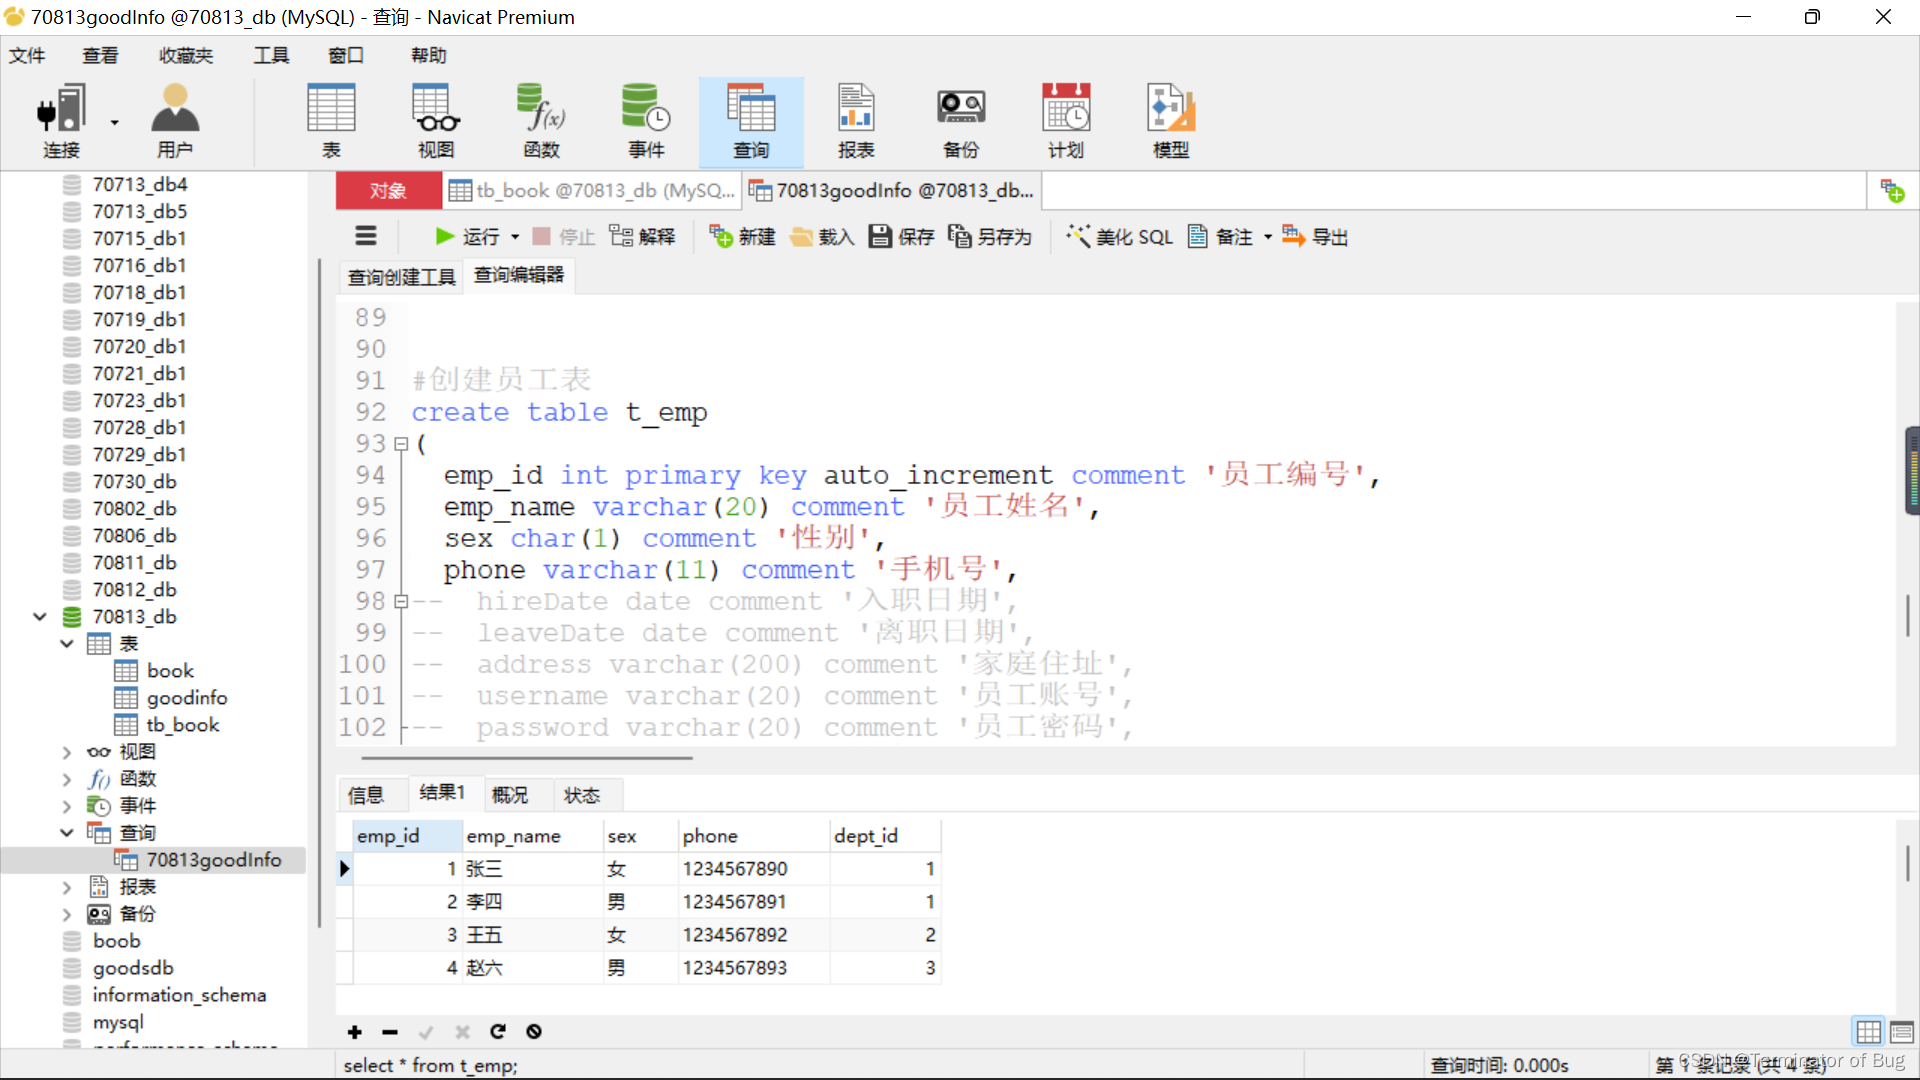Open the 帮助 (Help) menu

coord(429,55)
